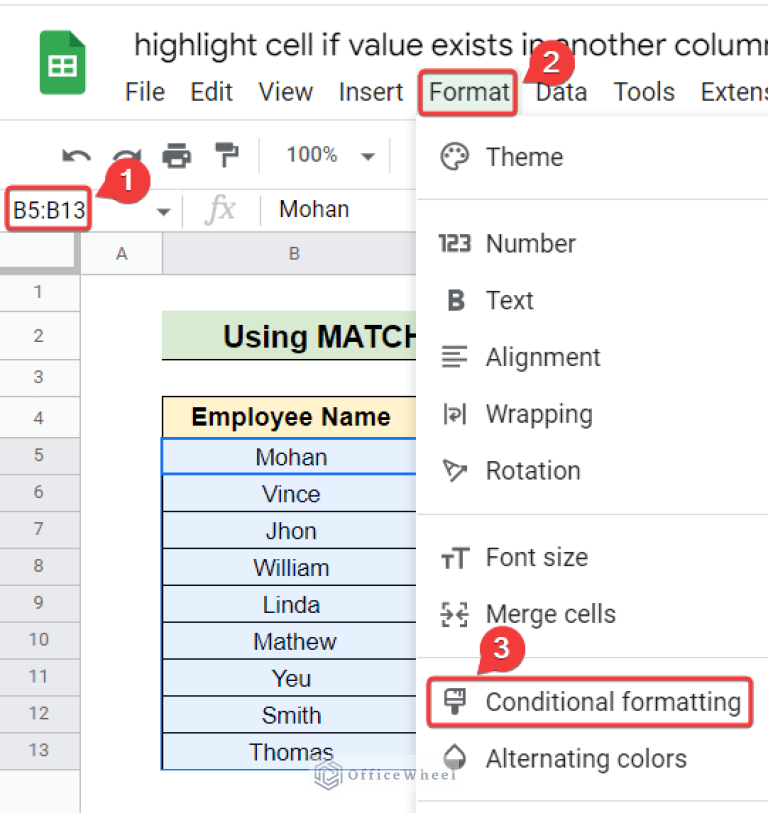Select the Paint format tool

point(226,155)
